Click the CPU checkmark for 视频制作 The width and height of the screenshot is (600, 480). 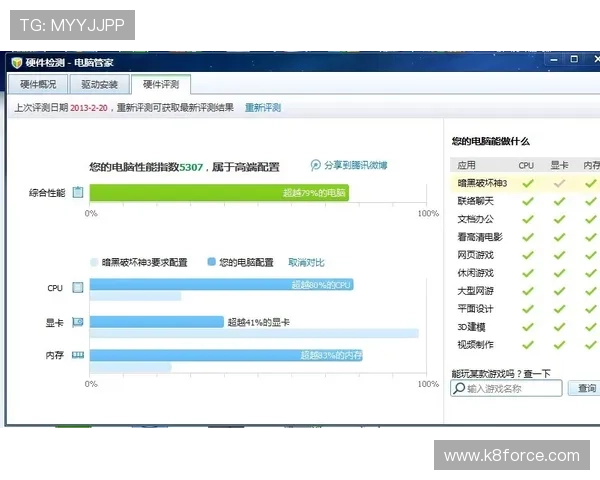coord(528,345)
